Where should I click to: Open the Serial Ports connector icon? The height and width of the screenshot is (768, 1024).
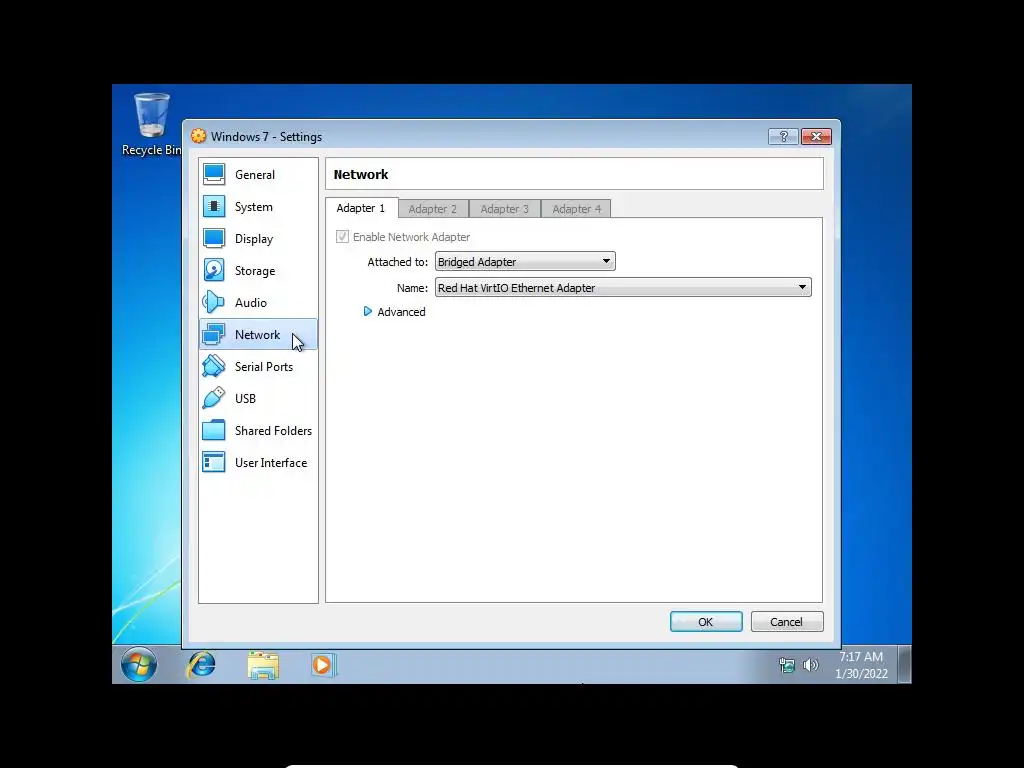point(214,366)
